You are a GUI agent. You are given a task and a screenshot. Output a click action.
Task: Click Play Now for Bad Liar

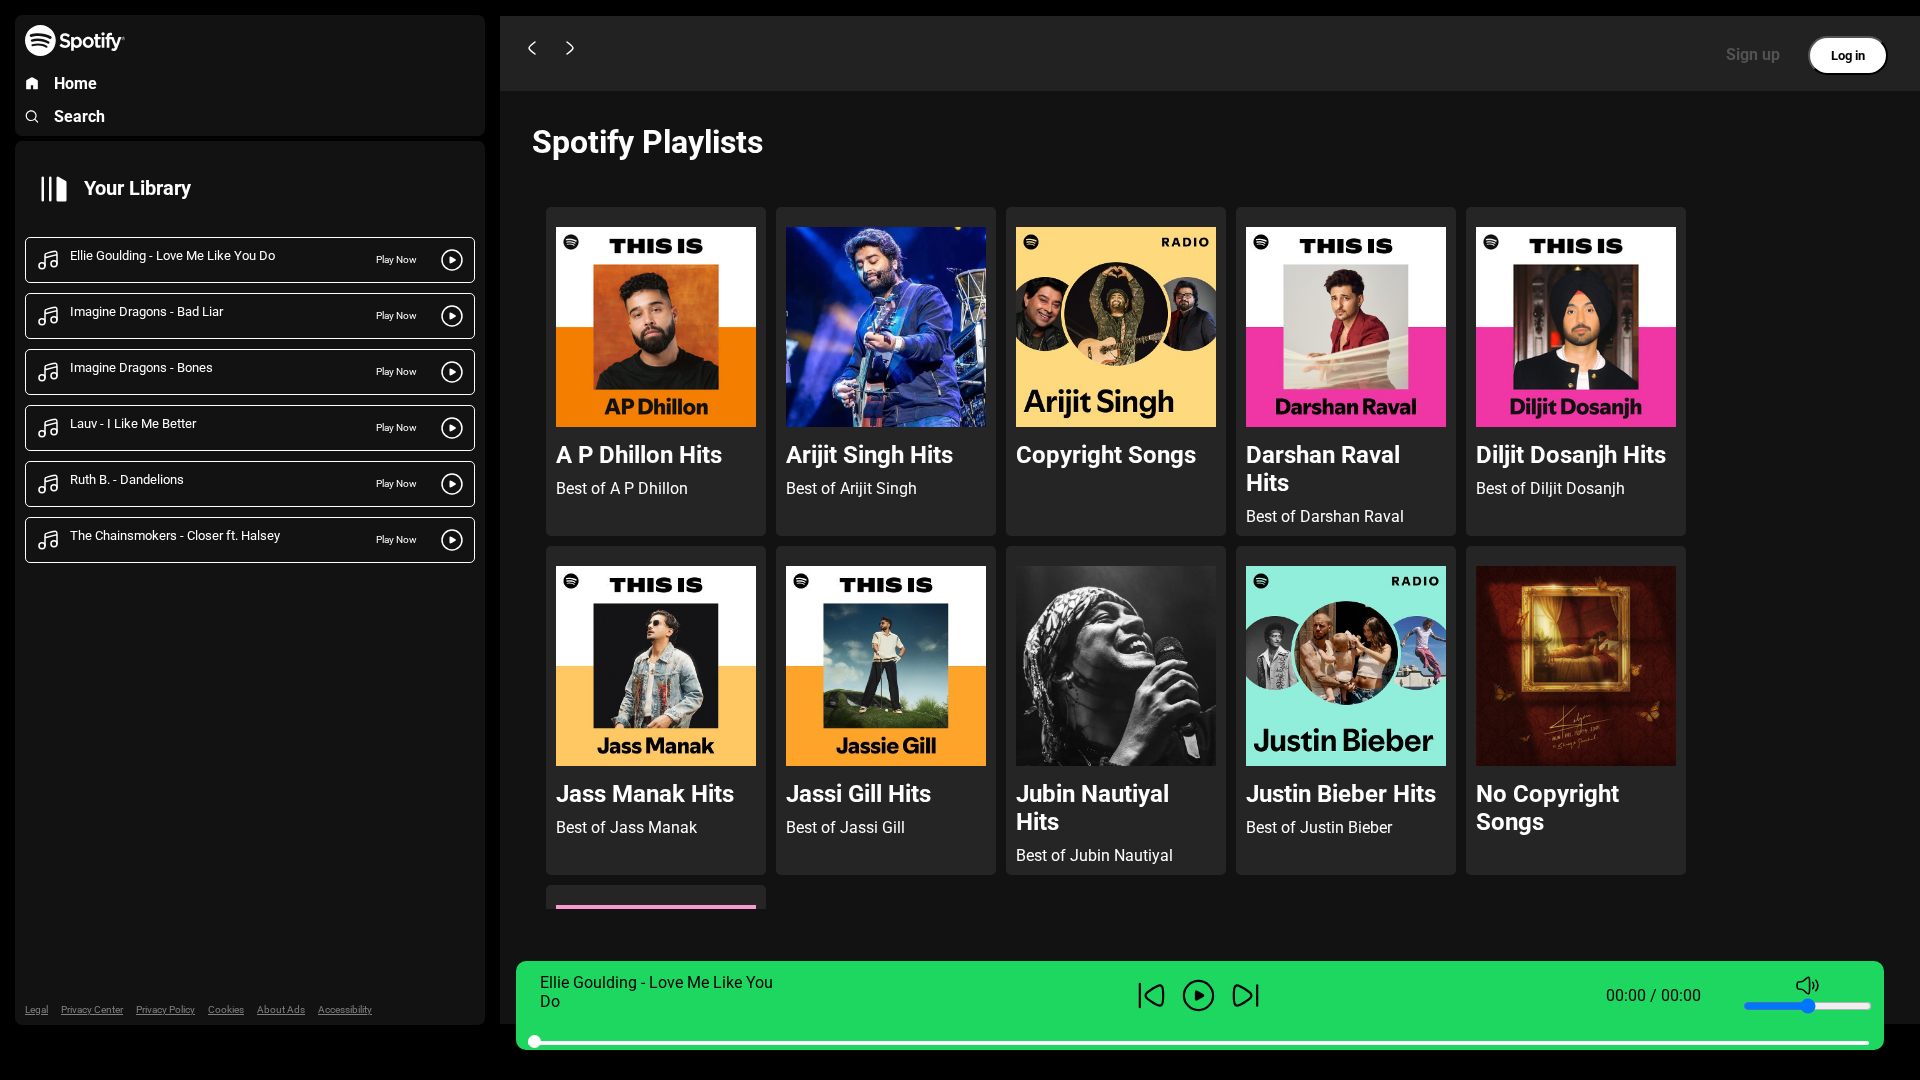[396, 316]
